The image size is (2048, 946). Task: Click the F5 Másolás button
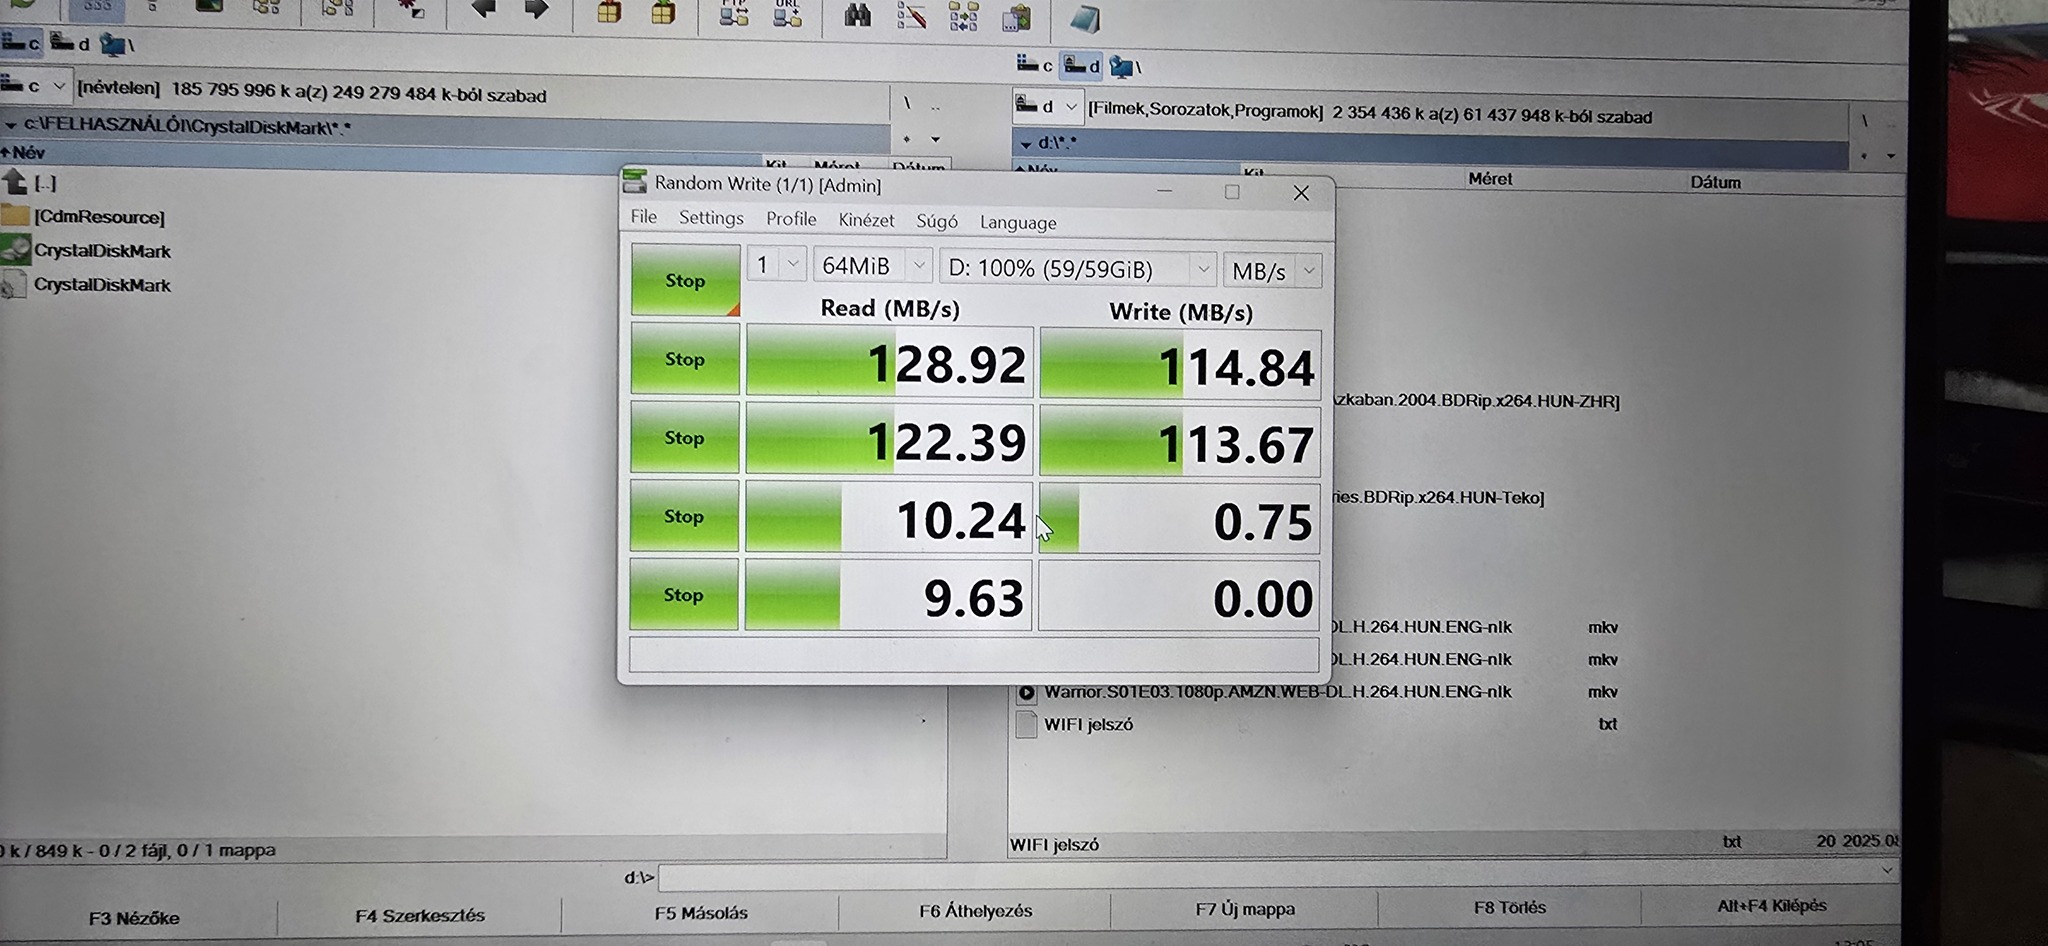click(701, 912)
